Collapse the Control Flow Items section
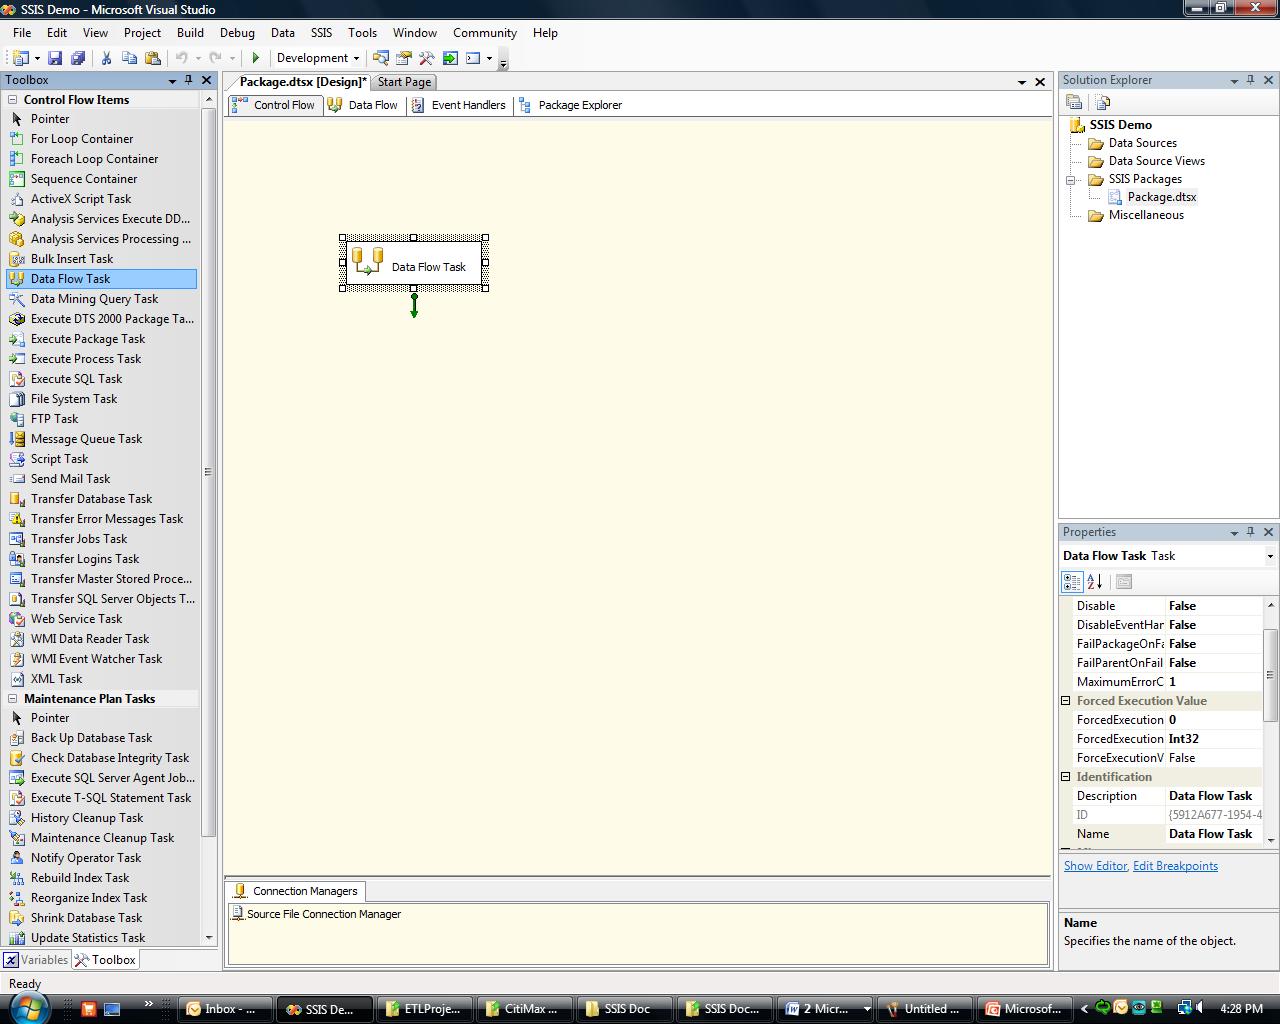This screenshot has height=1024, width=1280. point(13,100)
